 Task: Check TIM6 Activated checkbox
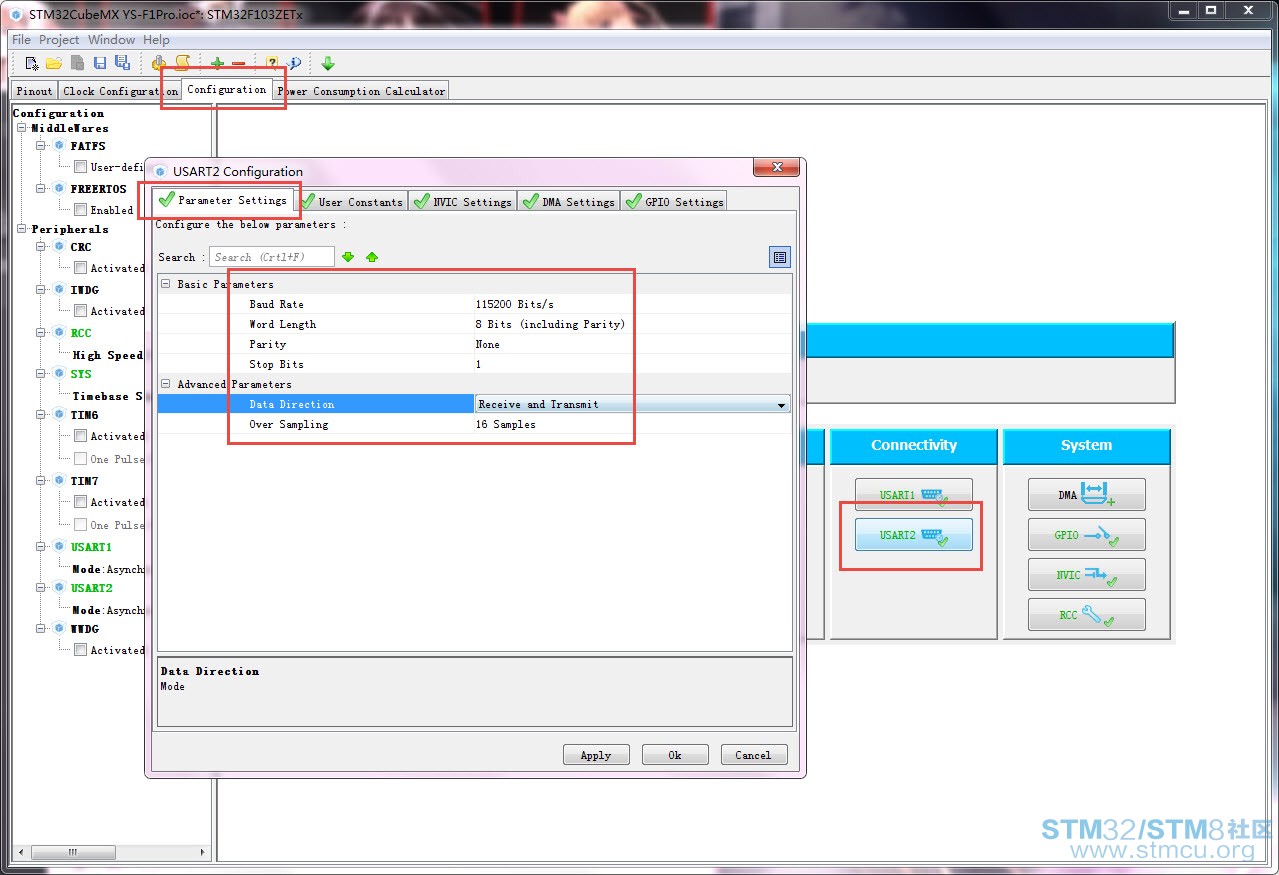(x=80, y=436)
